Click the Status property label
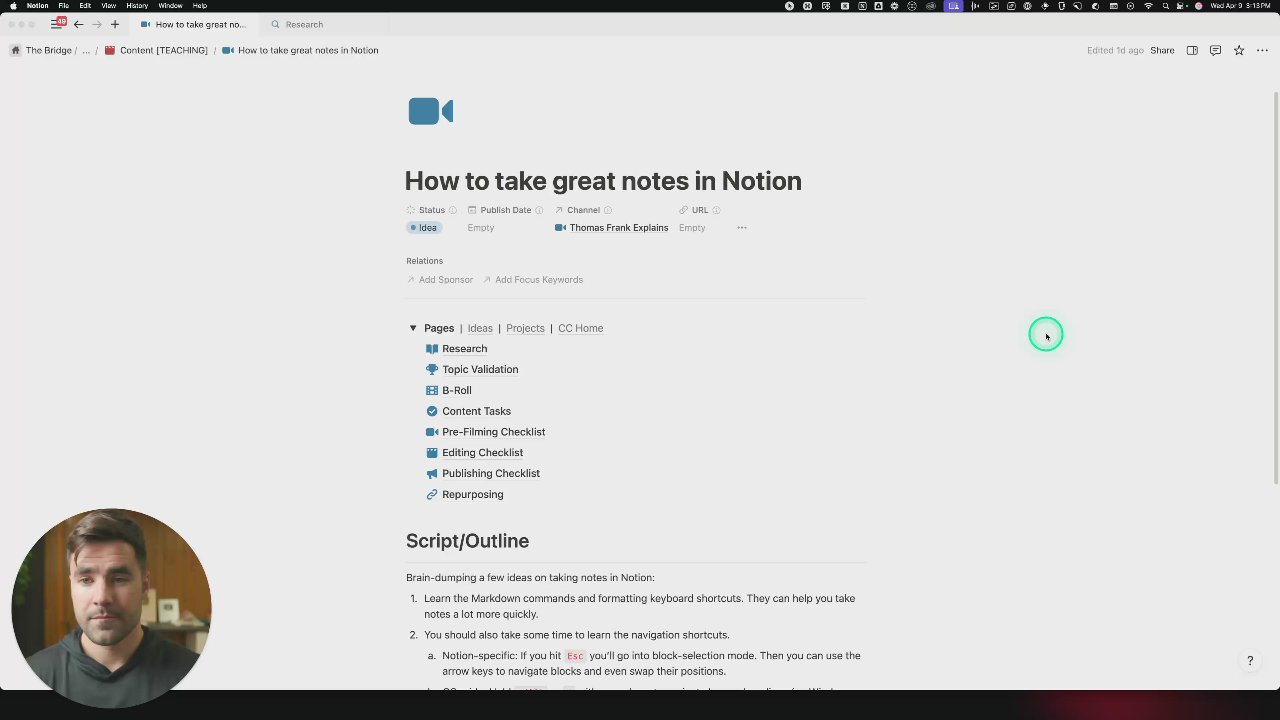 click(431, 210)
